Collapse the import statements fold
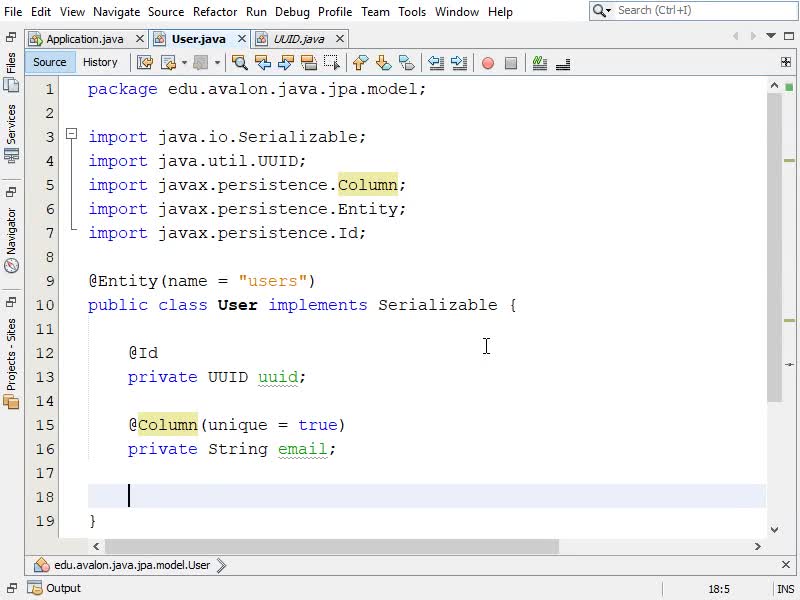The image size is (800, 600). pyautogui.click(x=71, y=134)
